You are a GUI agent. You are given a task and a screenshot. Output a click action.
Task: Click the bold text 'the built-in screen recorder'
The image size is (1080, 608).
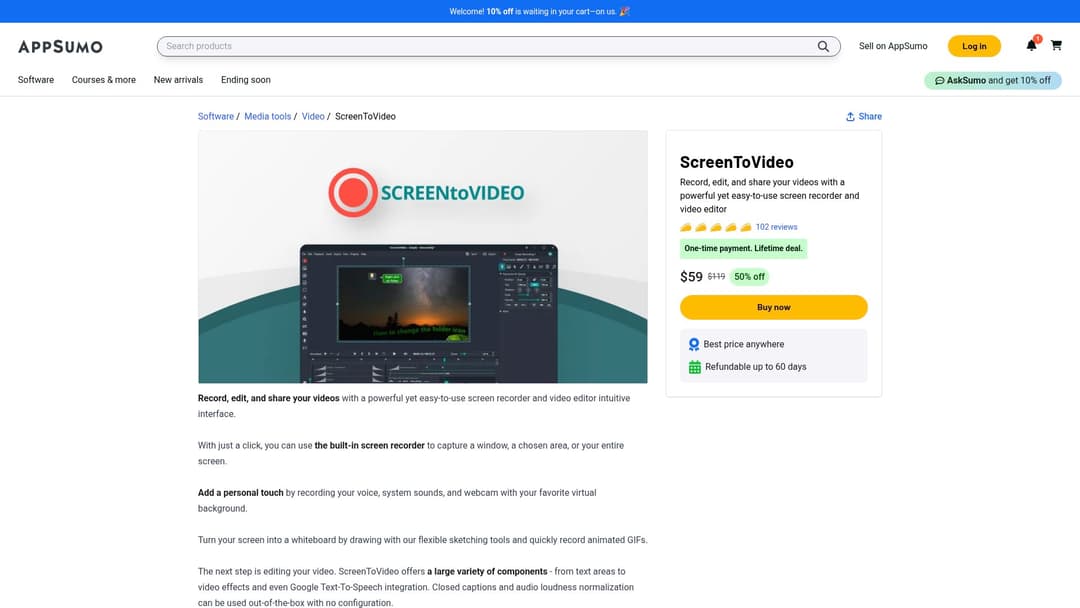click(369, 445)
